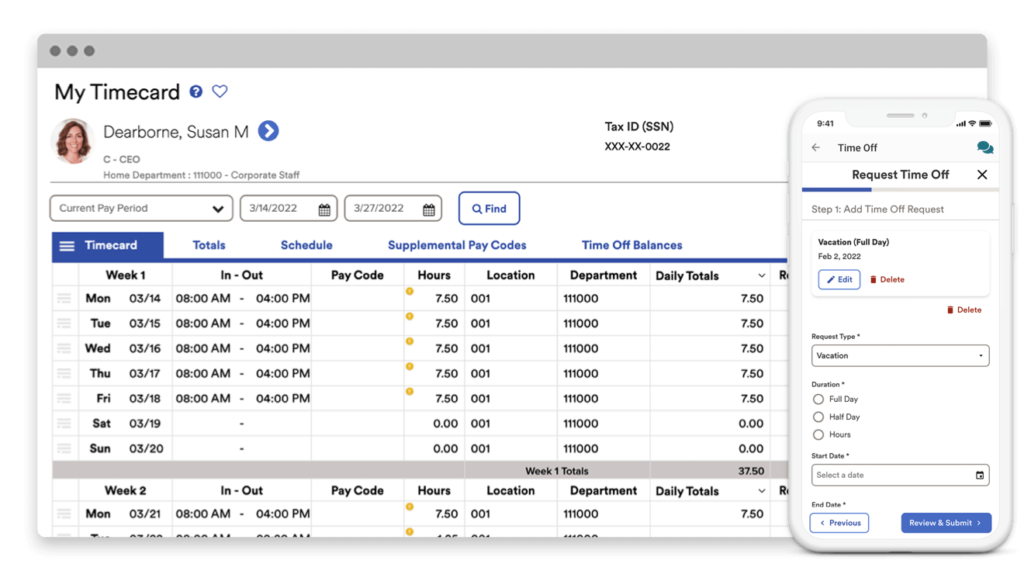Screen dimensions: 1024x571
Task: Tap the Previous button on phone
Action: [x=839, y=523]
